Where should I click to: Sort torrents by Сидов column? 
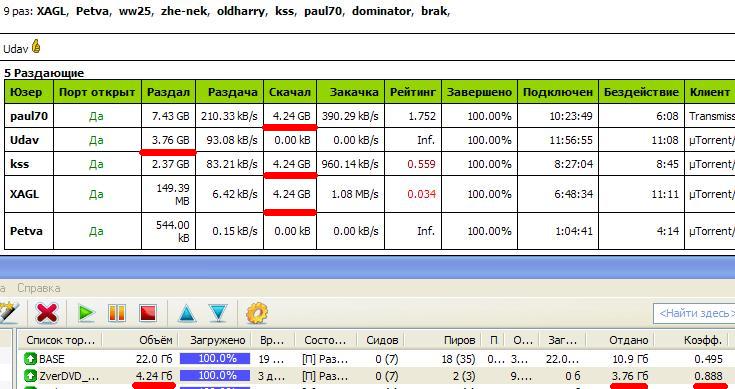point(382,340)
